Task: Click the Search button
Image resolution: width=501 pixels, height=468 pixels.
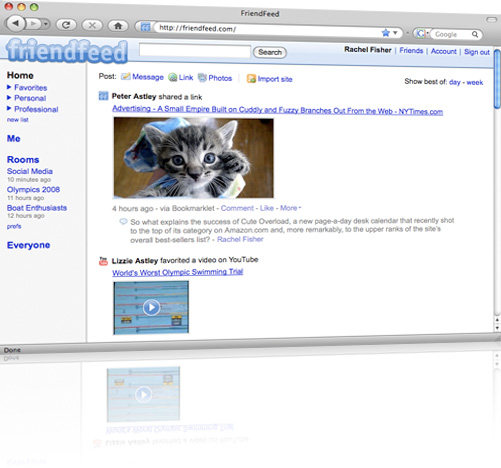Action: (x=270, y=52)
